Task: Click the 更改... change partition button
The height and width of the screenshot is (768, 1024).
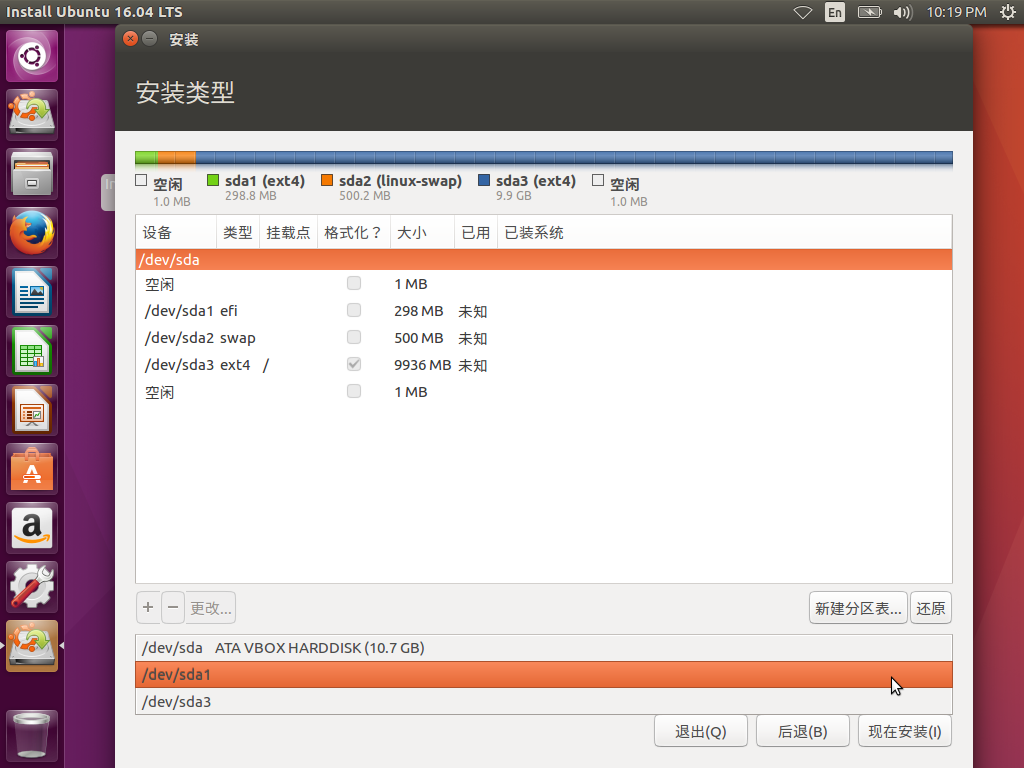Action: [211, 608]
